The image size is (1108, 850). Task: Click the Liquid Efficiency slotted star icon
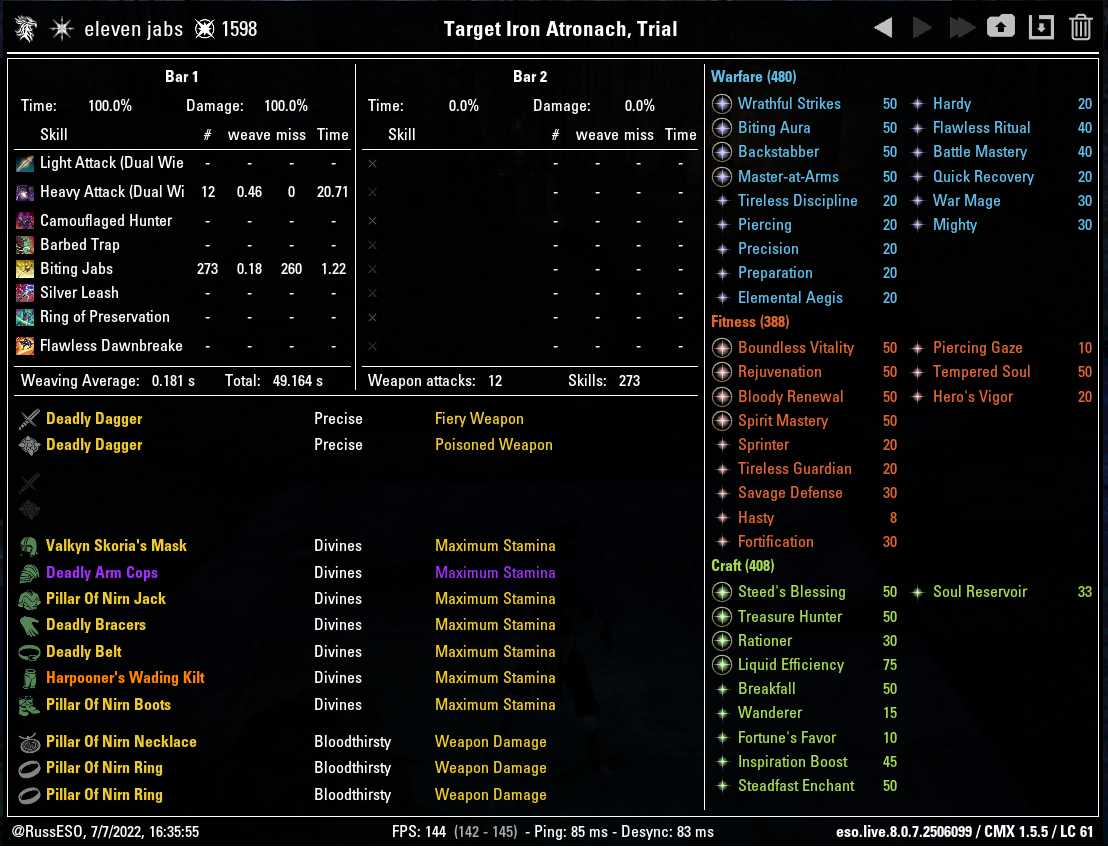tap(721, 665)
